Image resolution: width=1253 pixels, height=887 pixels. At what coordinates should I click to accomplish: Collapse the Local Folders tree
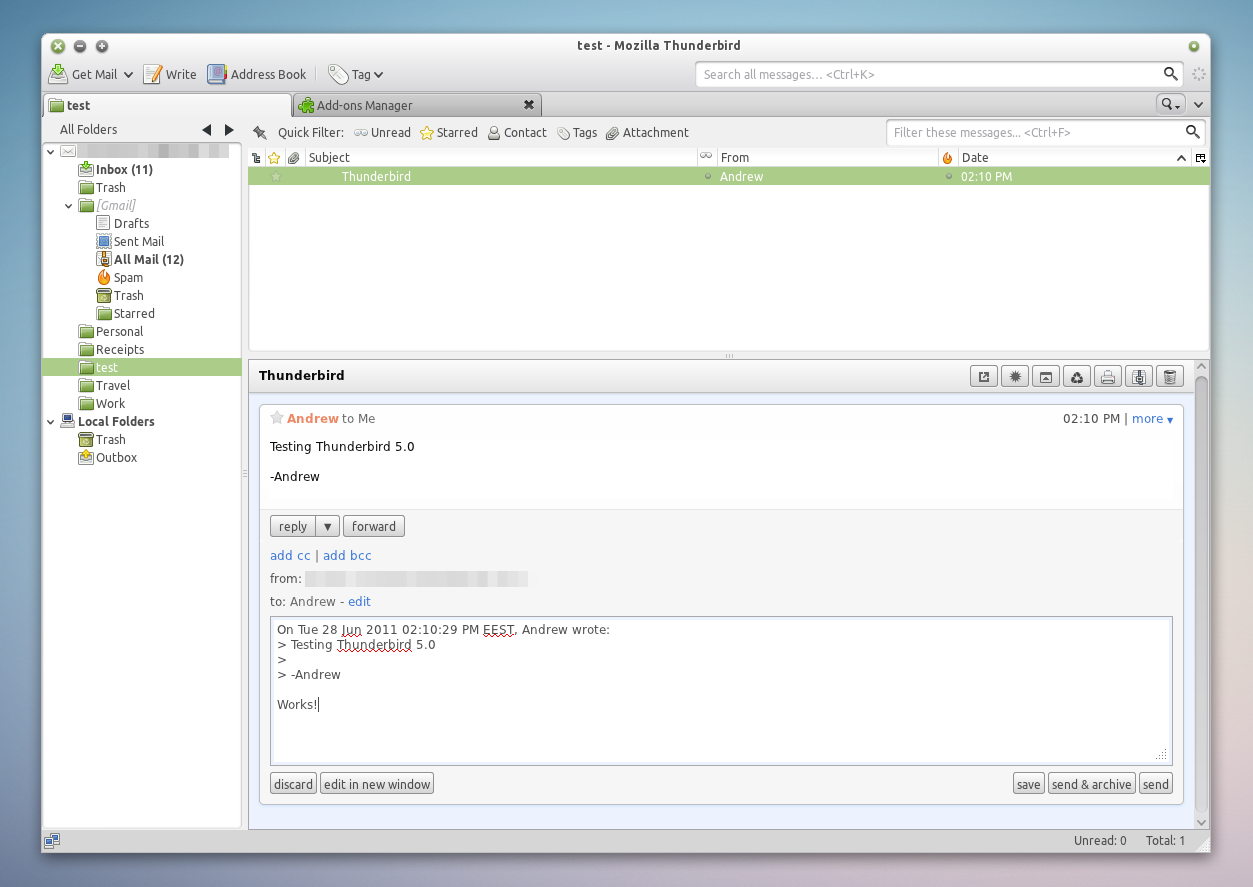[51, 422]
